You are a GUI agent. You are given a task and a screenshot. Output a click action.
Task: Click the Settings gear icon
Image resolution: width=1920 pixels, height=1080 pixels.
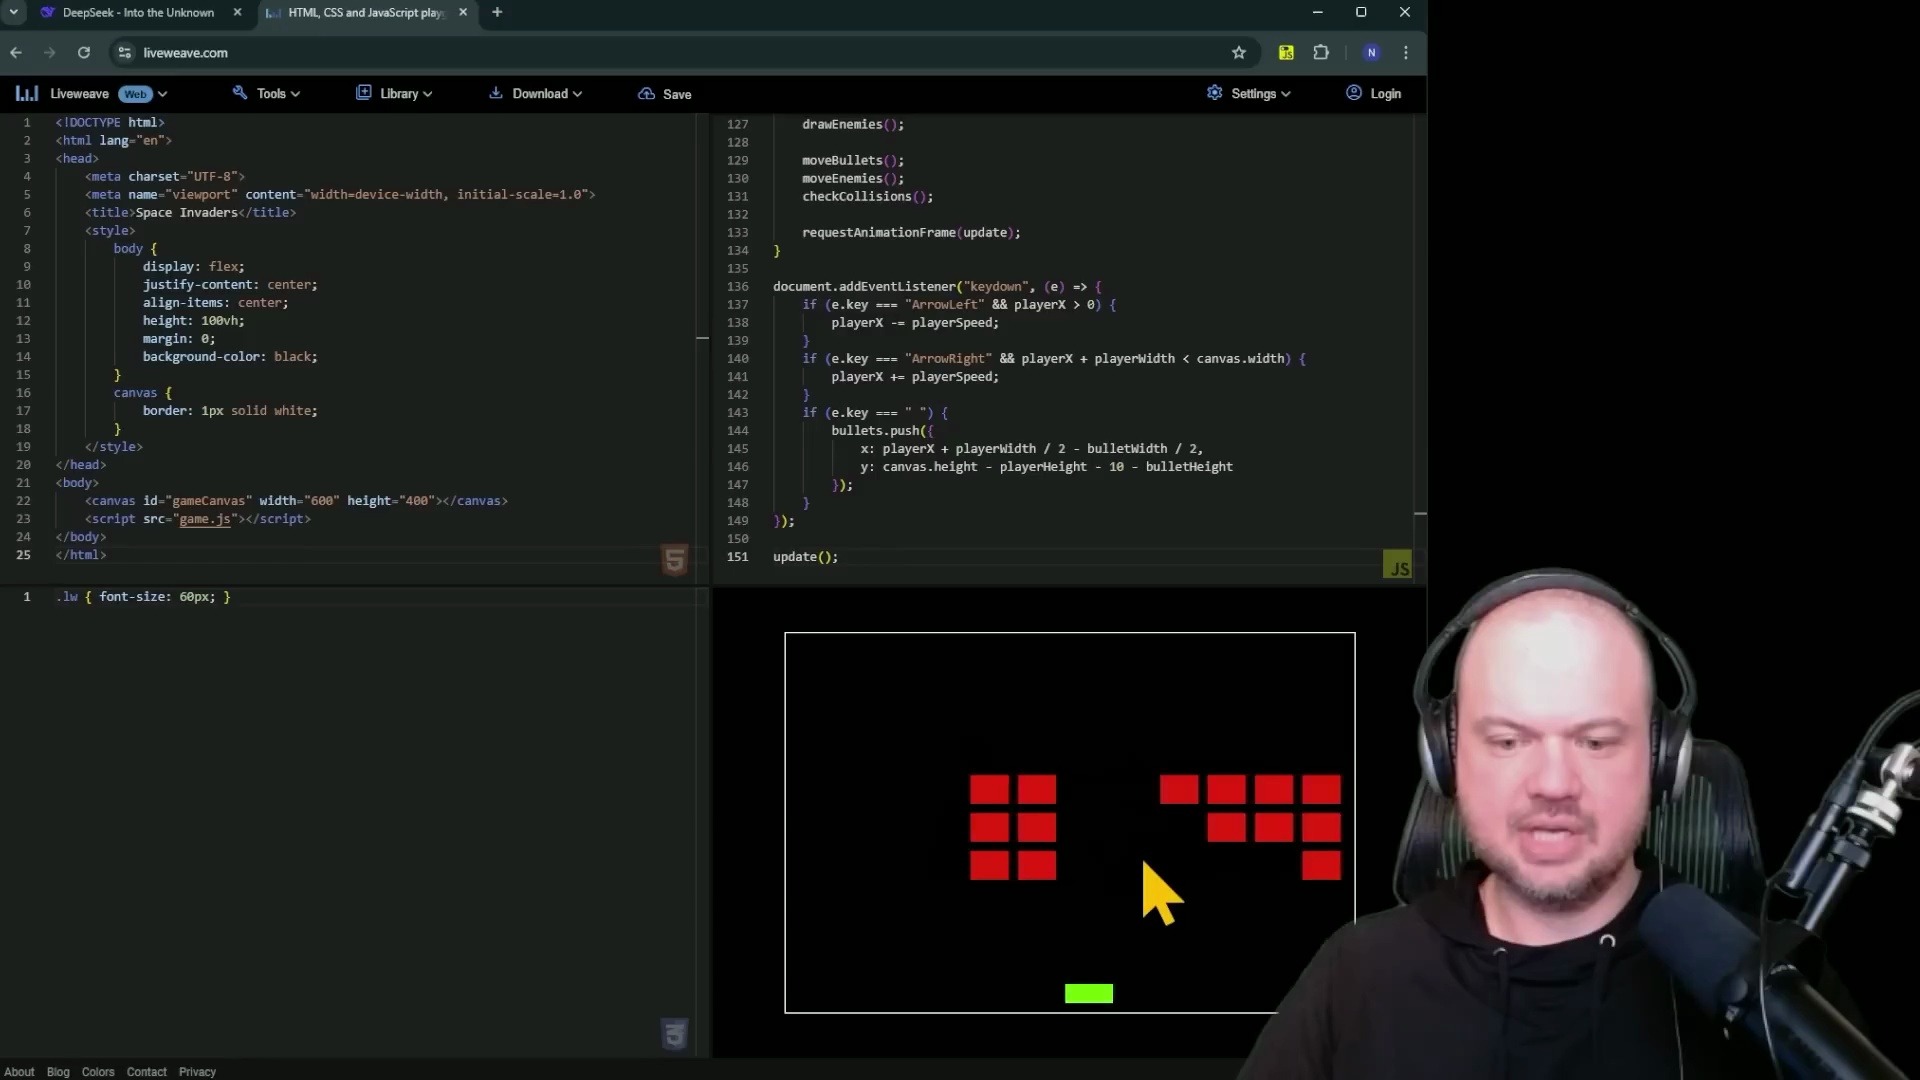1215,92
